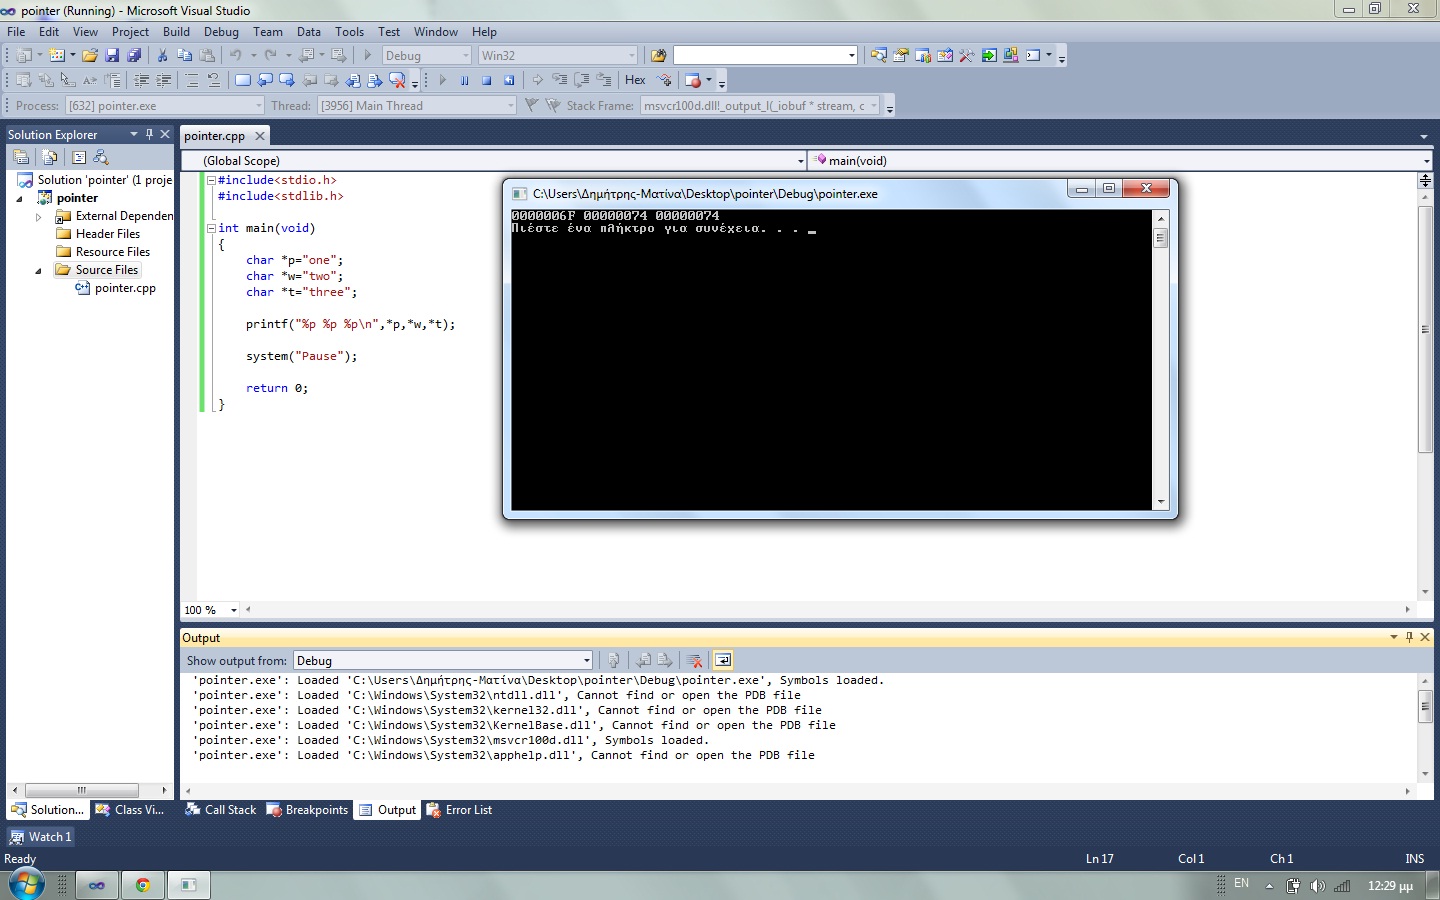Click the Toolbox hammer-and-wrench icon

coord(967,56)
